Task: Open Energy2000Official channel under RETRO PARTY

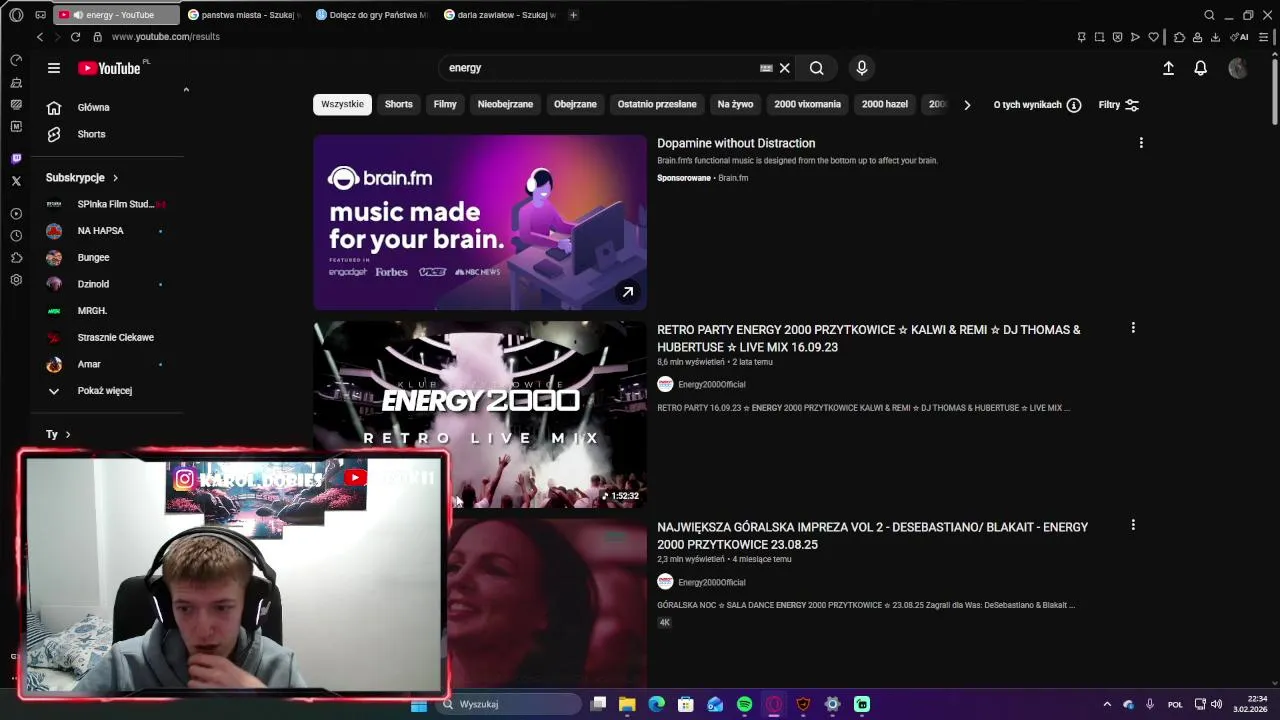Action: pyautogui.click(x=711, y=384)
